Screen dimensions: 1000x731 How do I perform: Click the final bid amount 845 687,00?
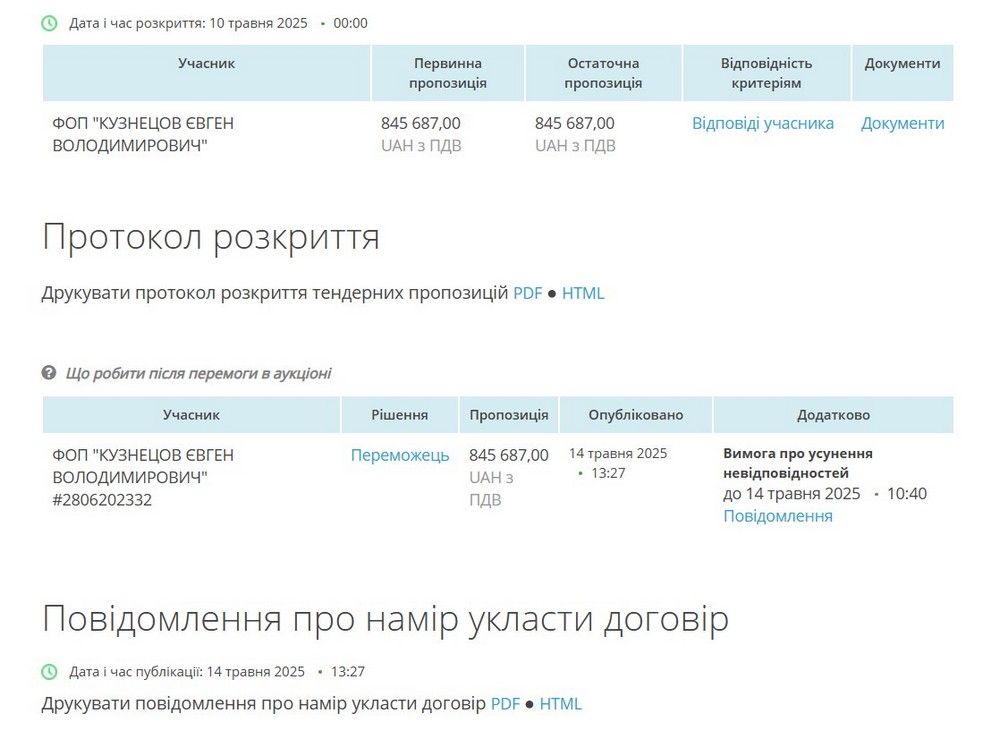[x=575, y=123]
